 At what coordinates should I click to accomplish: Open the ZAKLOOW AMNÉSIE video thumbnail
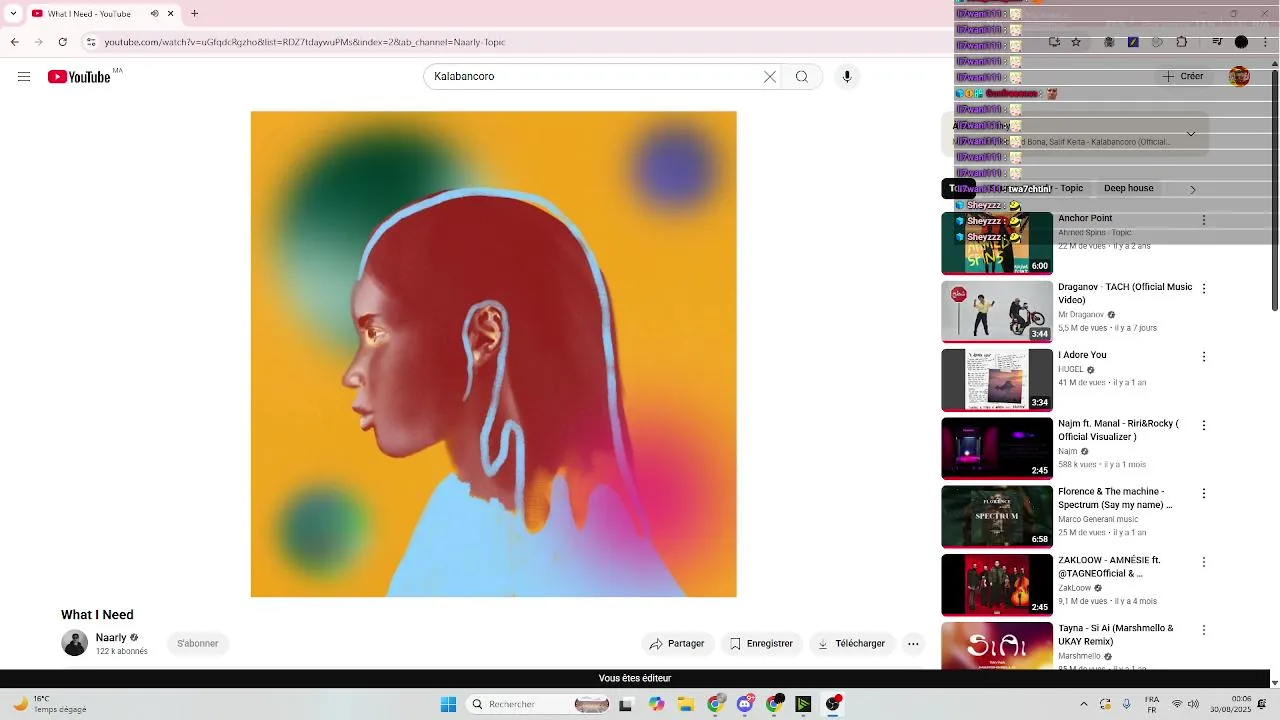point(997,585)
